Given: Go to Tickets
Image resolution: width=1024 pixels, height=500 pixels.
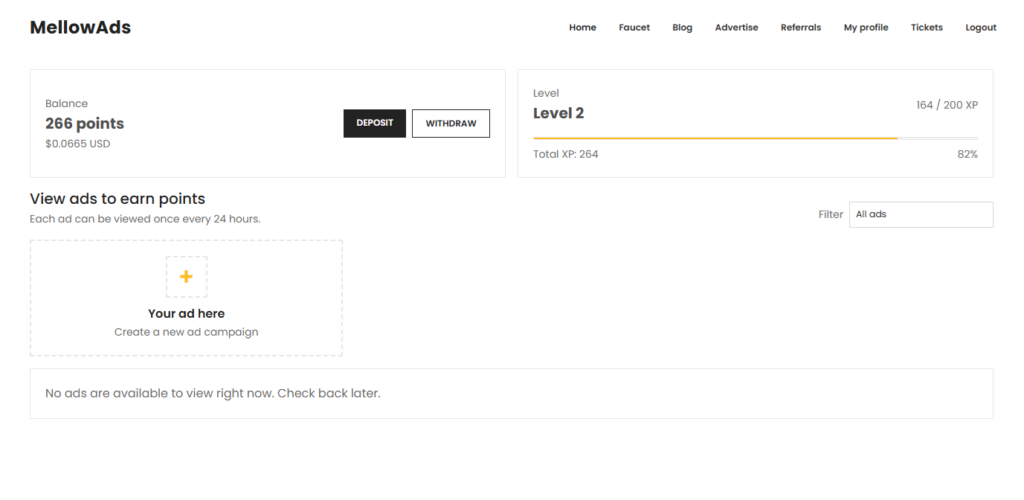Looking at the screenshot, I should coord(926,28).
